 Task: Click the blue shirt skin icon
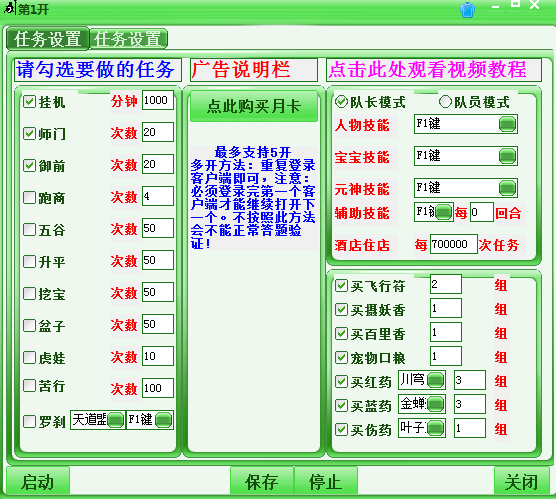(467, 10)
